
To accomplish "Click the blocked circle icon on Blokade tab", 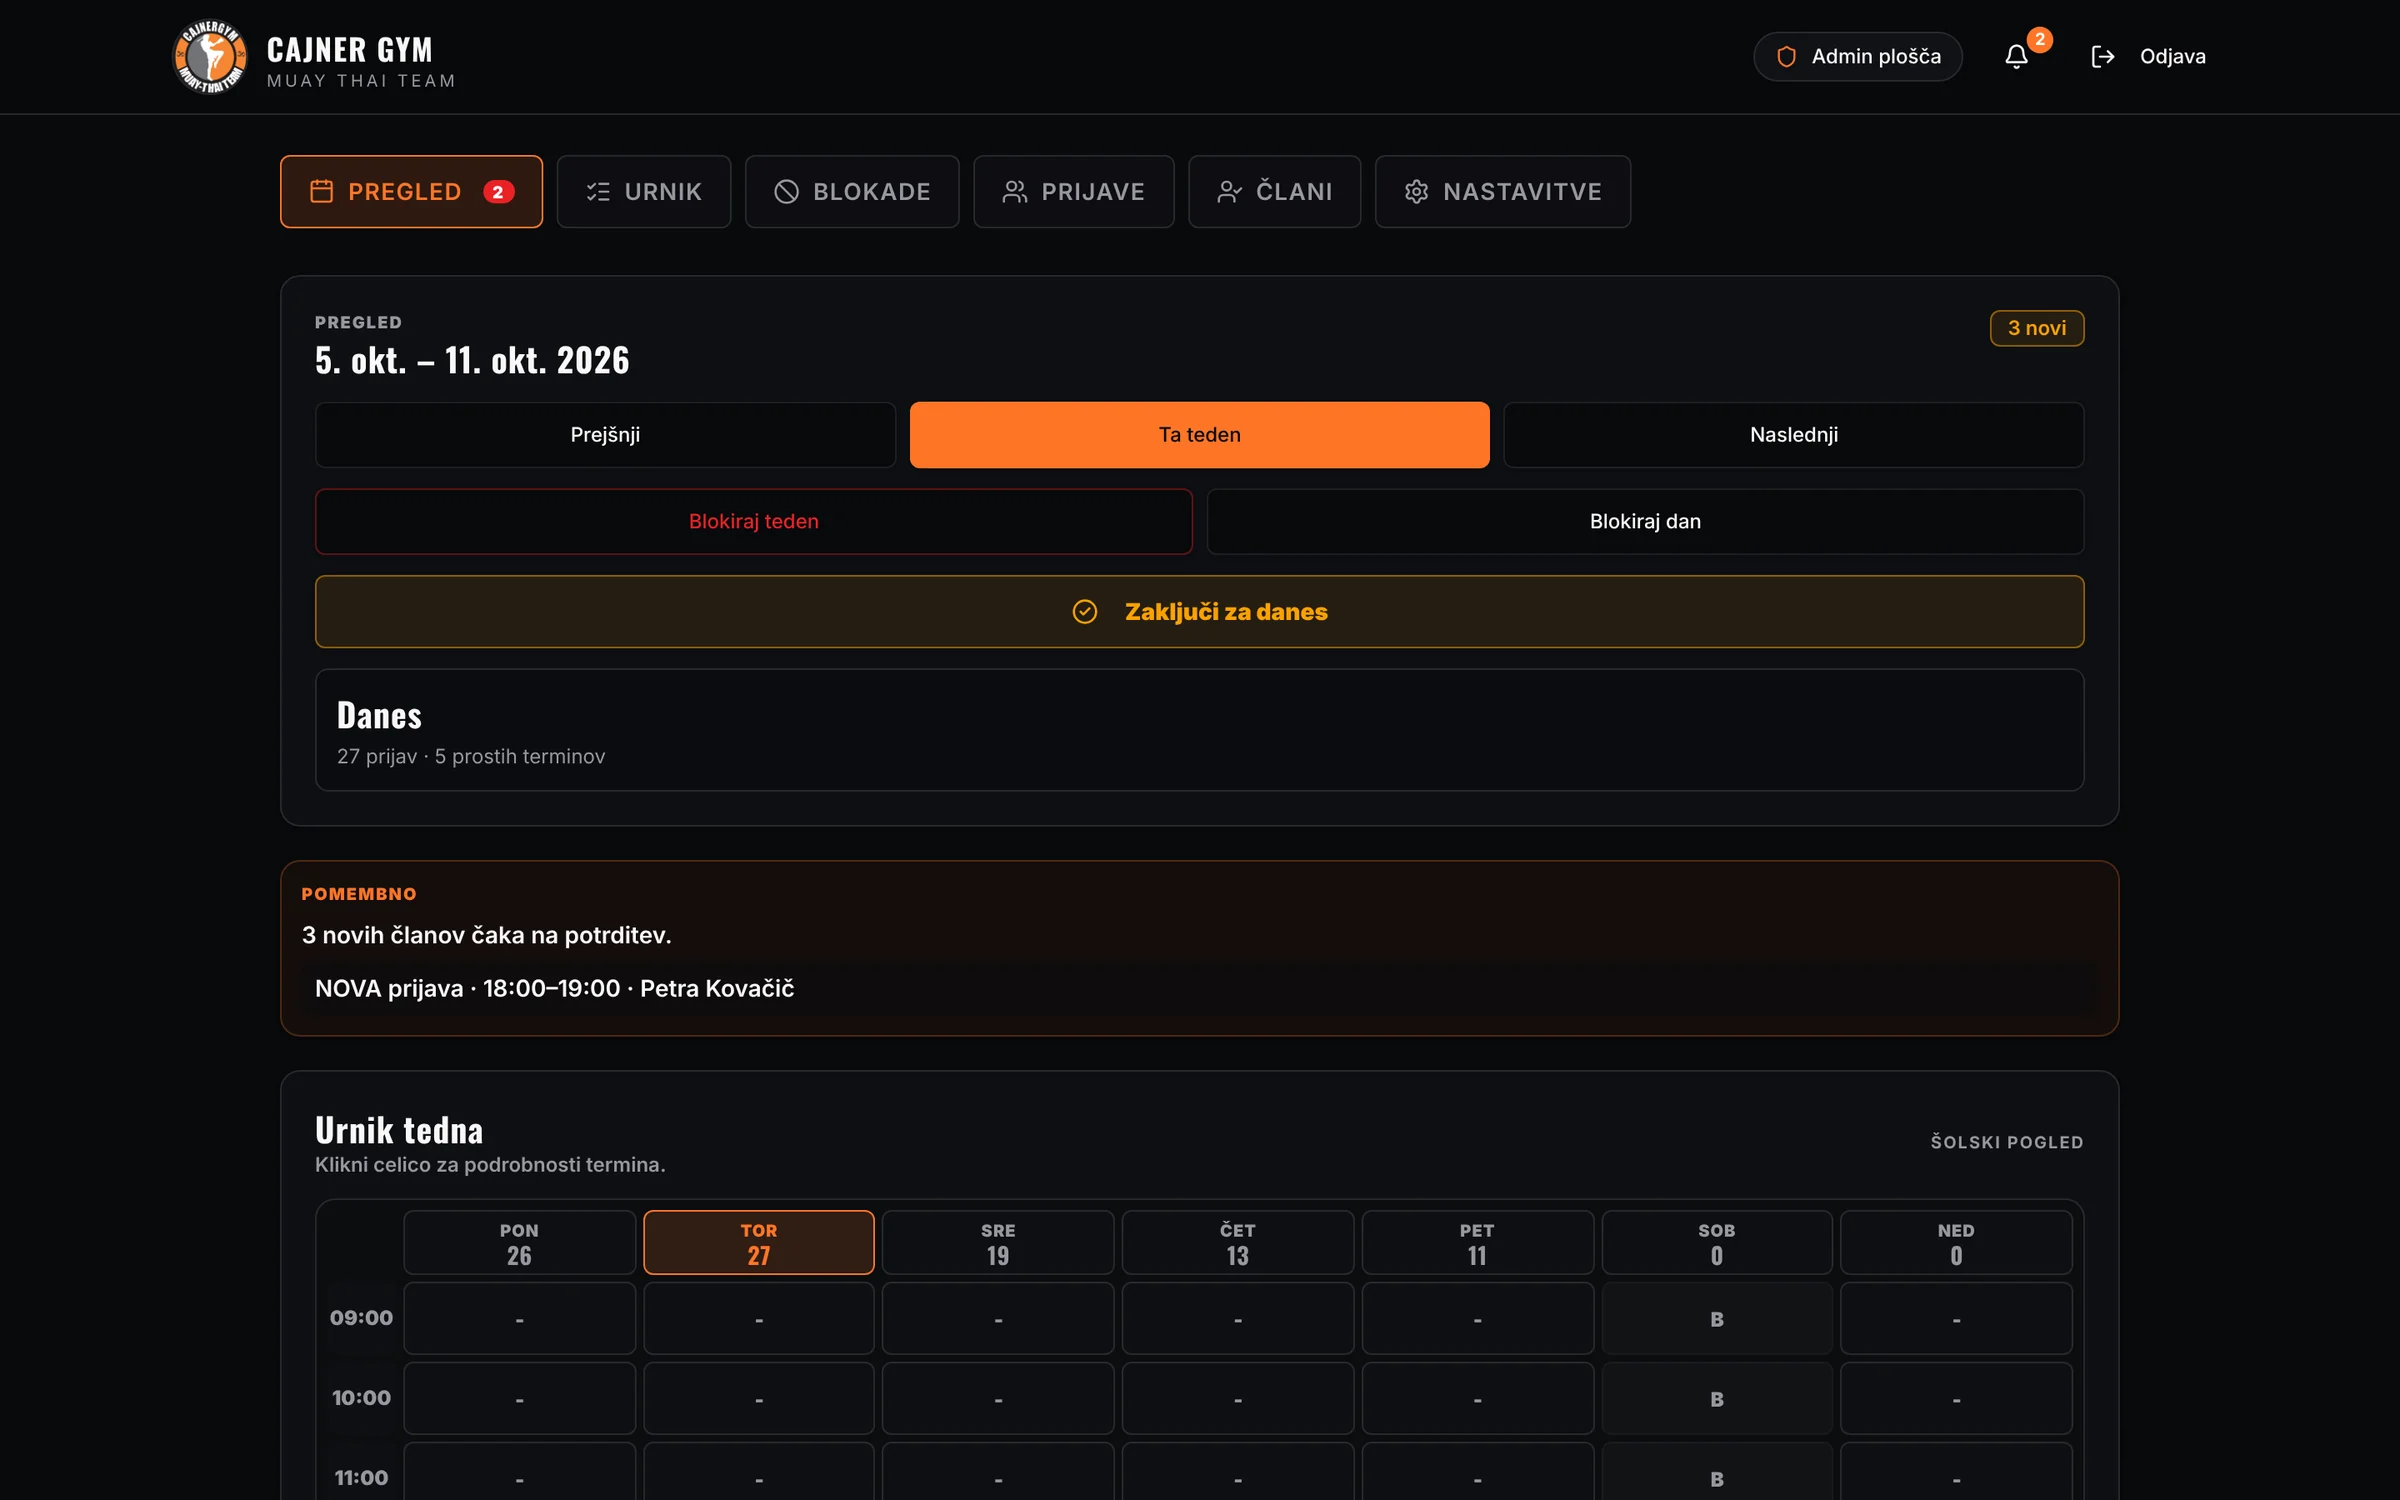I will (x=786, y=191).
